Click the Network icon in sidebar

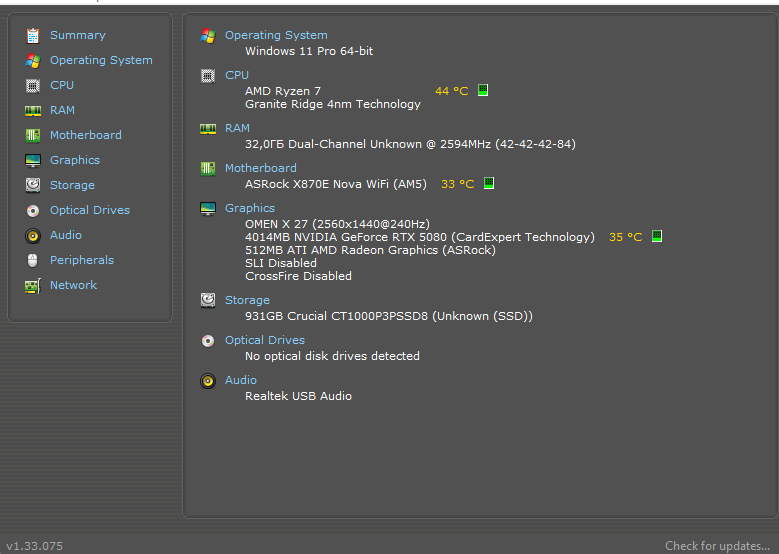33,285
